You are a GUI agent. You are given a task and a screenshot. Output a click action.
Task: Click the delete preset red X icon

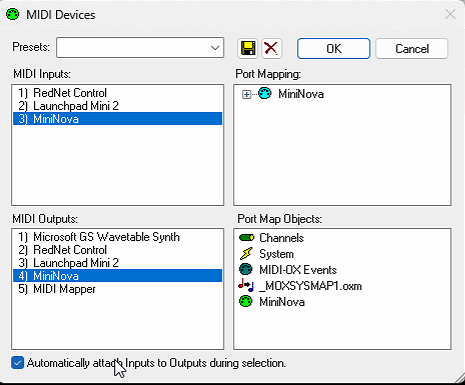(x=271, y=48)
